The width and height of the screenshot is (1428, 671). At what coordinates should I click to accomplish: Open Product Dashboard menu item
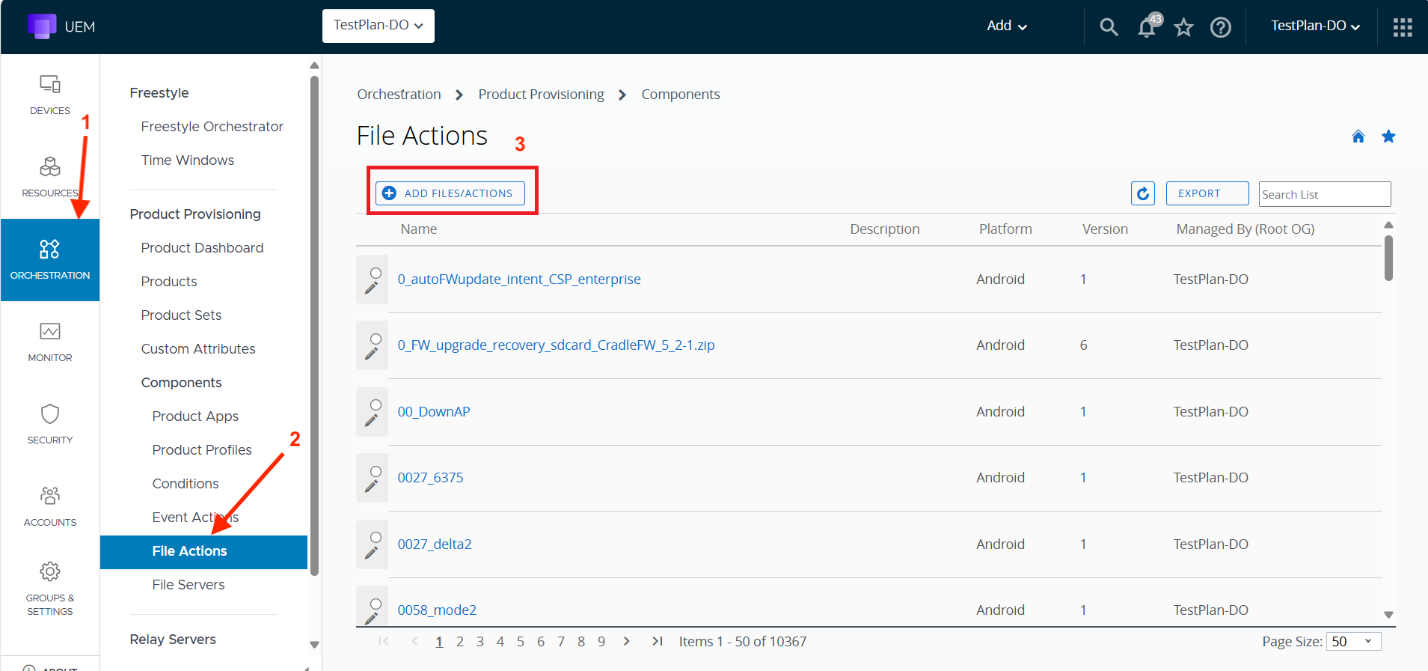202,248
